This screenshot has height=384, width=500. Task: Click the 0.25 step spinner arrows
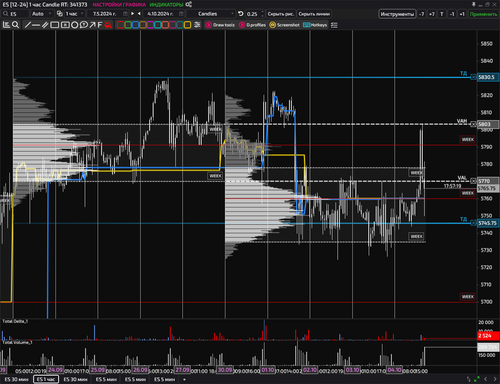pos(262,14)
